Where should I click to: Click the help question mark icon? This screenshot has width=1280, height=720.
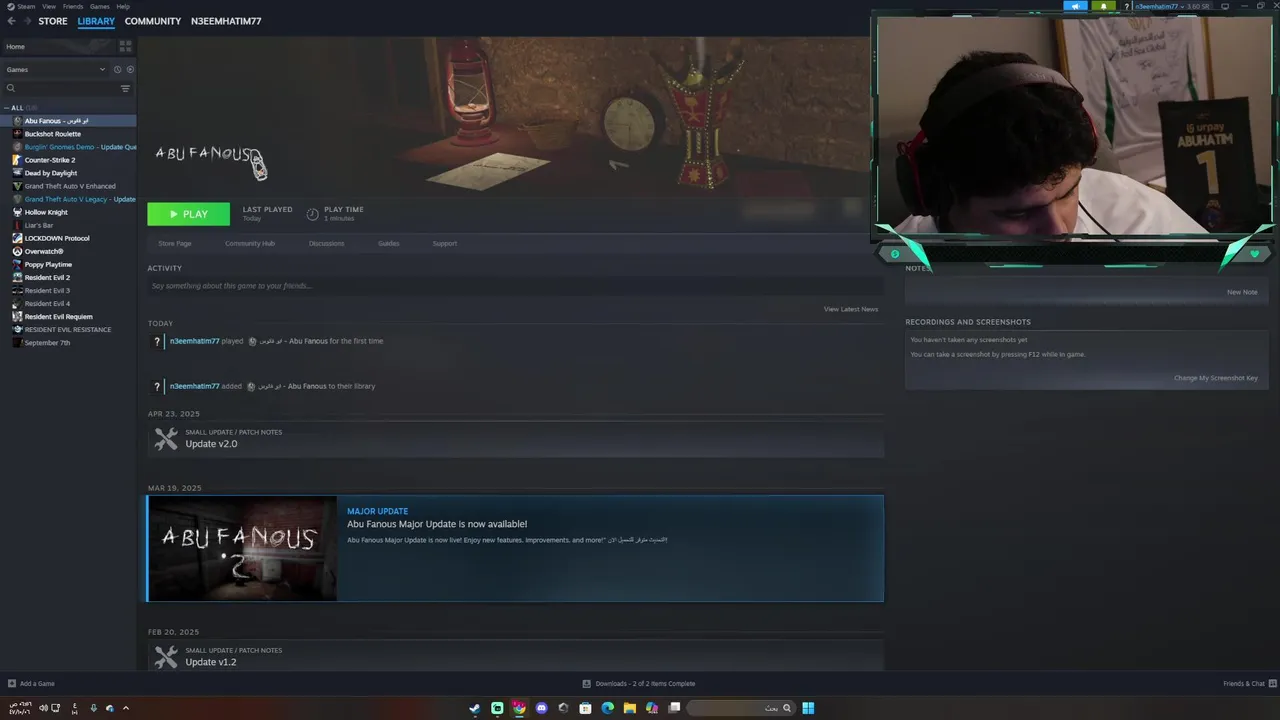1126,6
